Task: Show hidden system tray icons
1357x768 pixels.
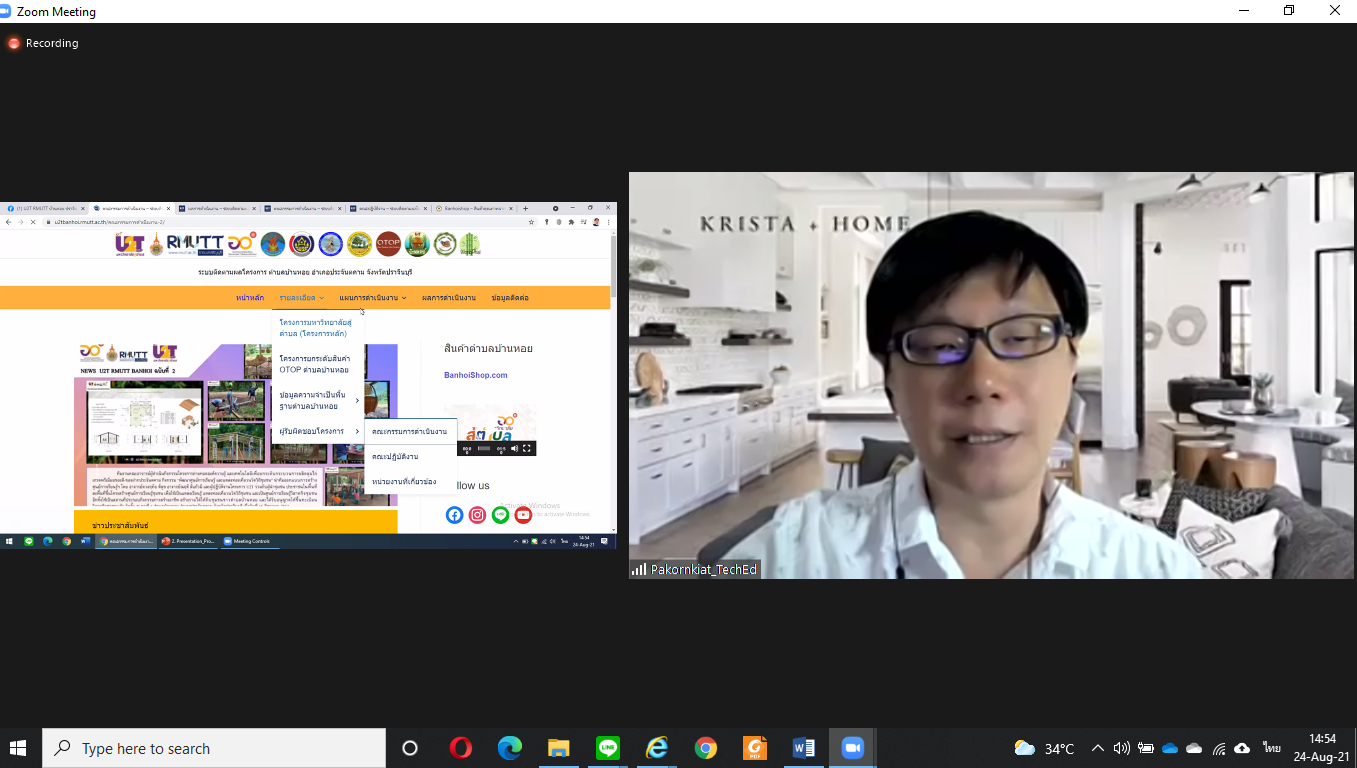Action: click(1097, 748)
